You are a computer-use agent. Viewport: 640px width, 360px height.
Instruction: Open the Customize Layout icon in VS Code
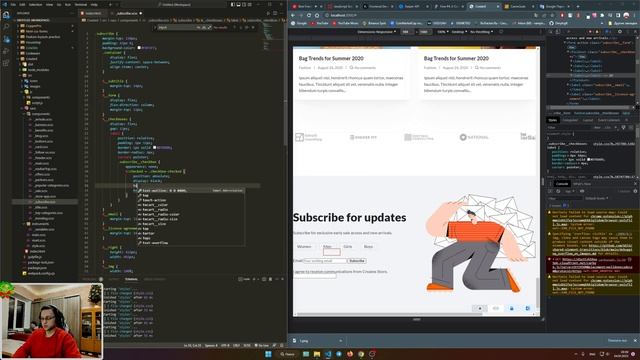(250, 4)
